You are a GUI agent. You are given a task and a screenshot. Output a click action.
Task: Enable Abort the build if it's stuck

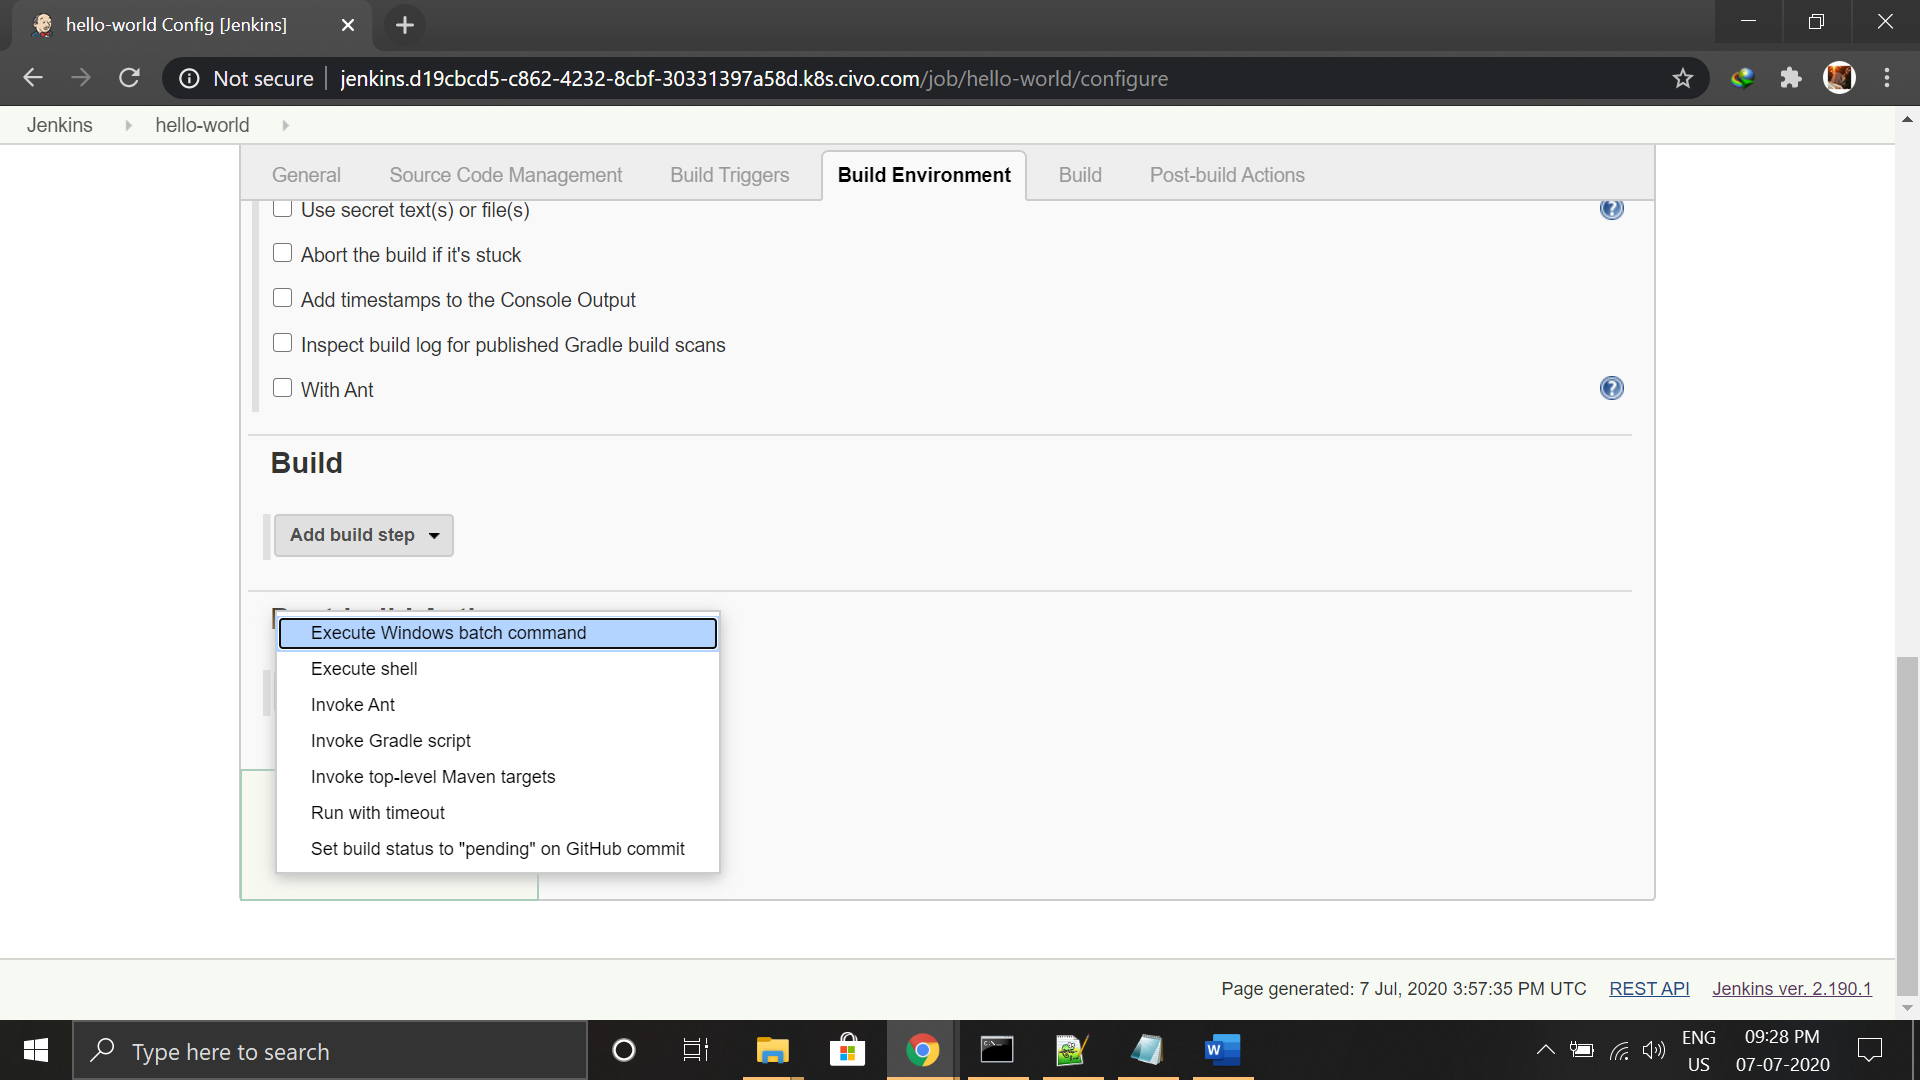(x=282, y=253)
